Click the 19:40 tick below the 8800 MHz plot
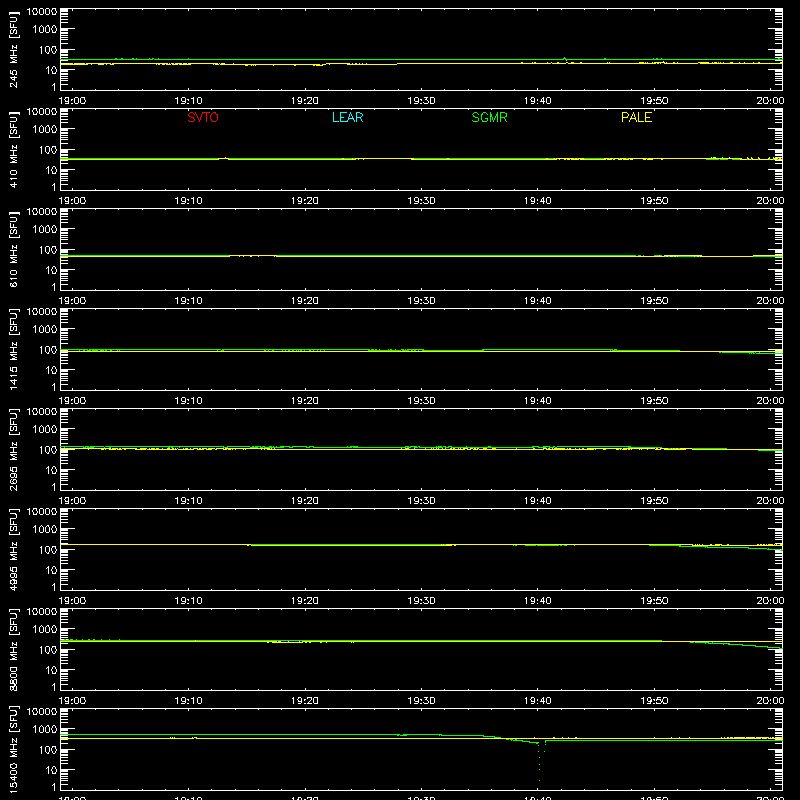Image resolution: width=800 pixels, height=800 pixels. (538, 701)
